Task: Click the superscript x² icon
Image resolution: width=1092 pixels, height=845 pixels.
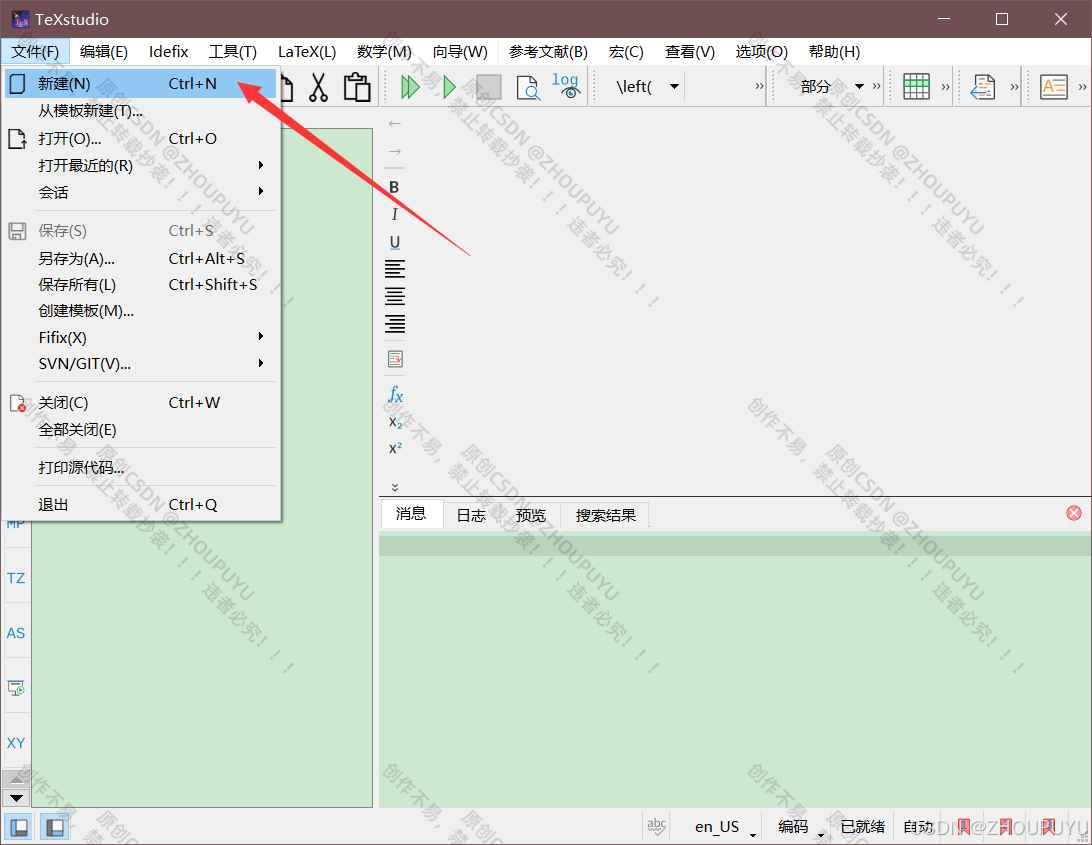Action: 395,448
